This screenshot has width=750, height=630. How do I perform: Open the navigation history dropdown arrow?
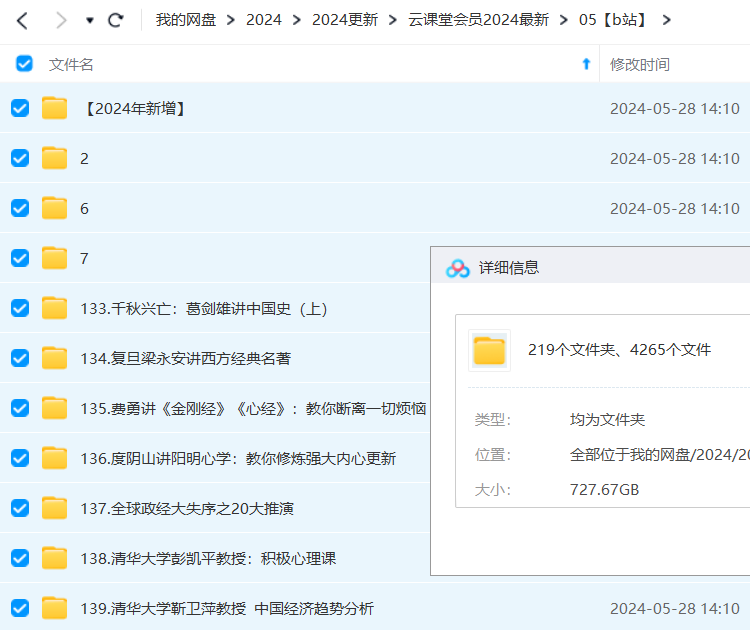click(x=90, y=21)
